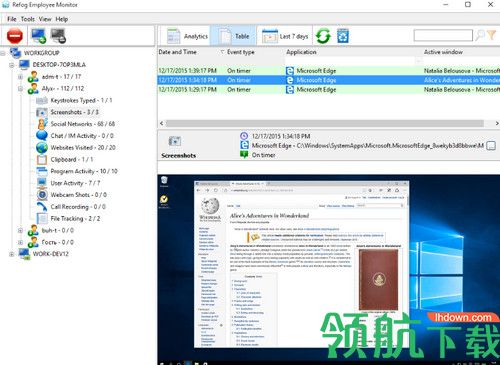Open User Activity - 7 / 7

pyautogui.click(x=75, y=183)
